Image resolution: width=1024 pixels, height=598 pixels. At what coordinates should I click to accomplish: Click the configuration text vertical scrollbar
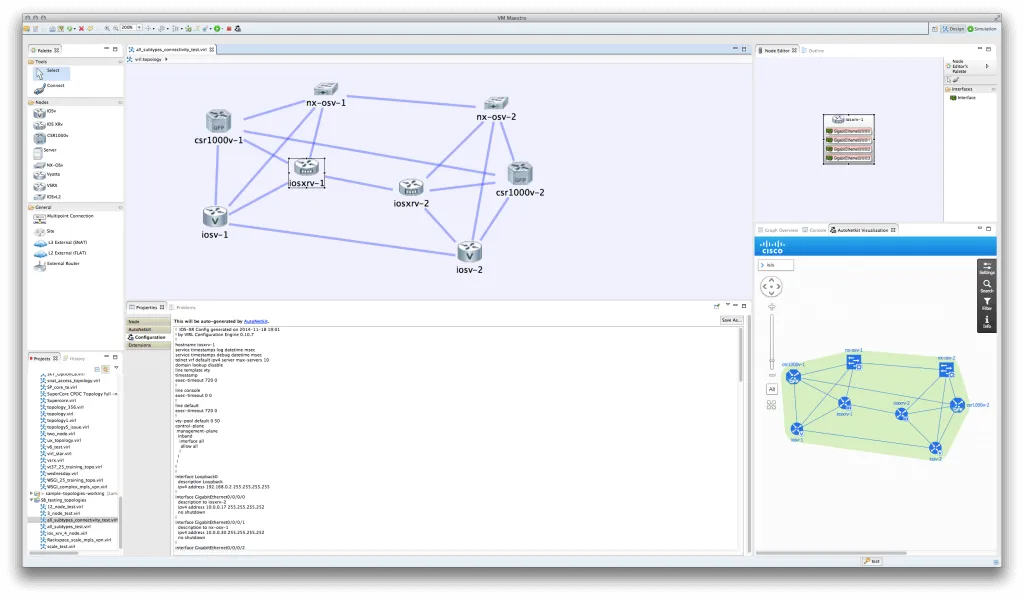741,355
